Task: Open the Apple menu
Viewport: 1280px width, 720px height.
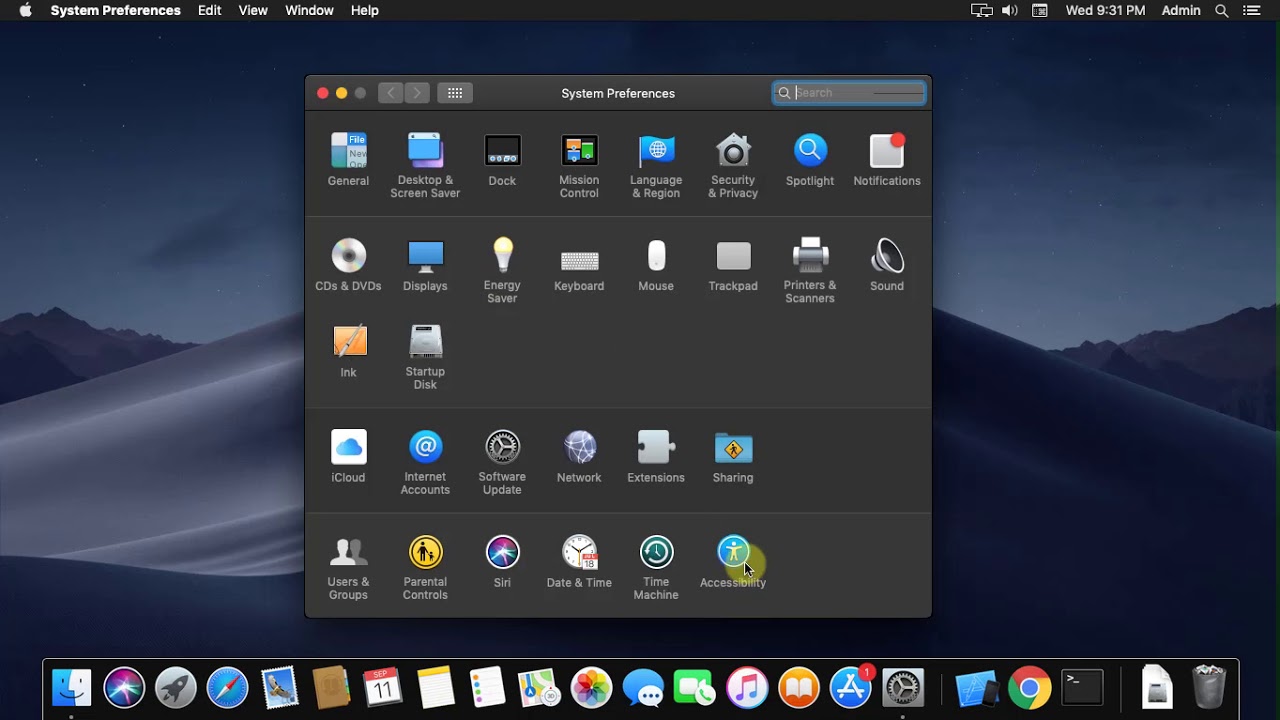Action: [25, 10]
